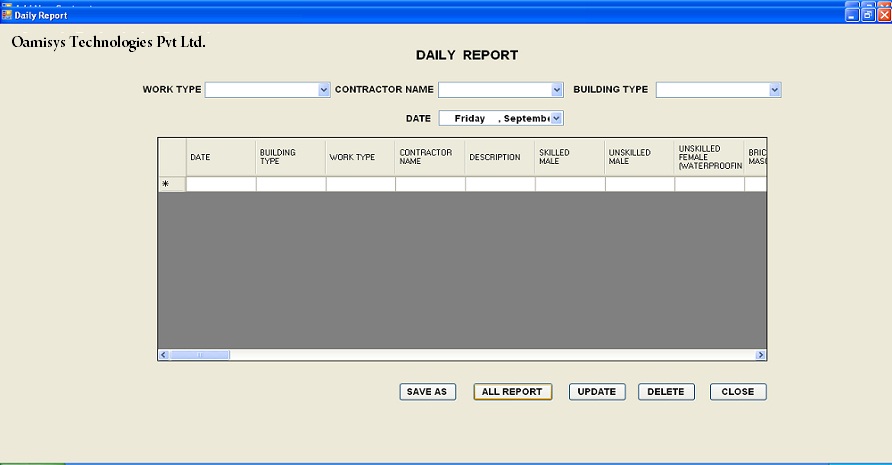Click the SAVE AS button
This screenshot has height=465, width=892.
(x=427, y=392)
